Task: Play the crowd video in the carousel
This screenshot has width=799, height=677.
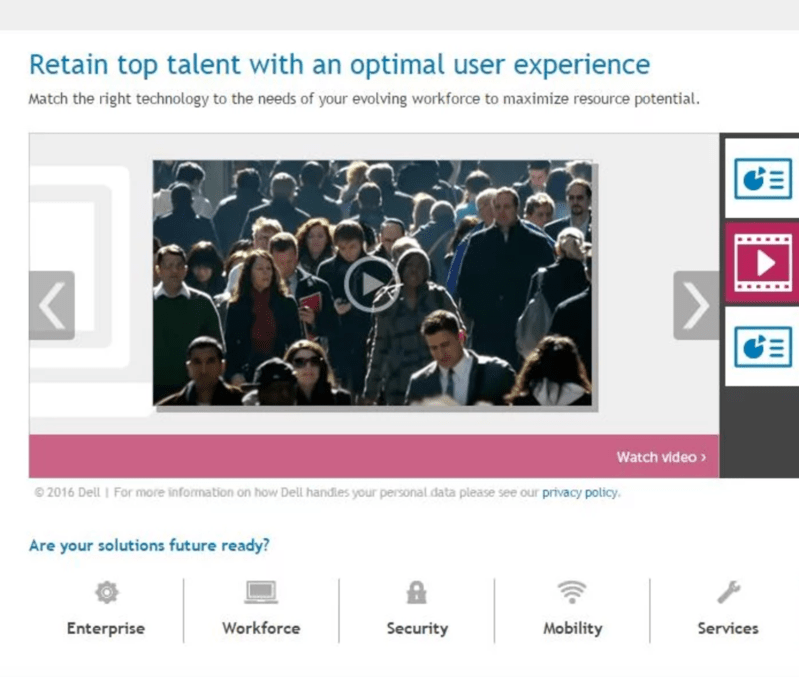Action: click(x=371, y=284)
